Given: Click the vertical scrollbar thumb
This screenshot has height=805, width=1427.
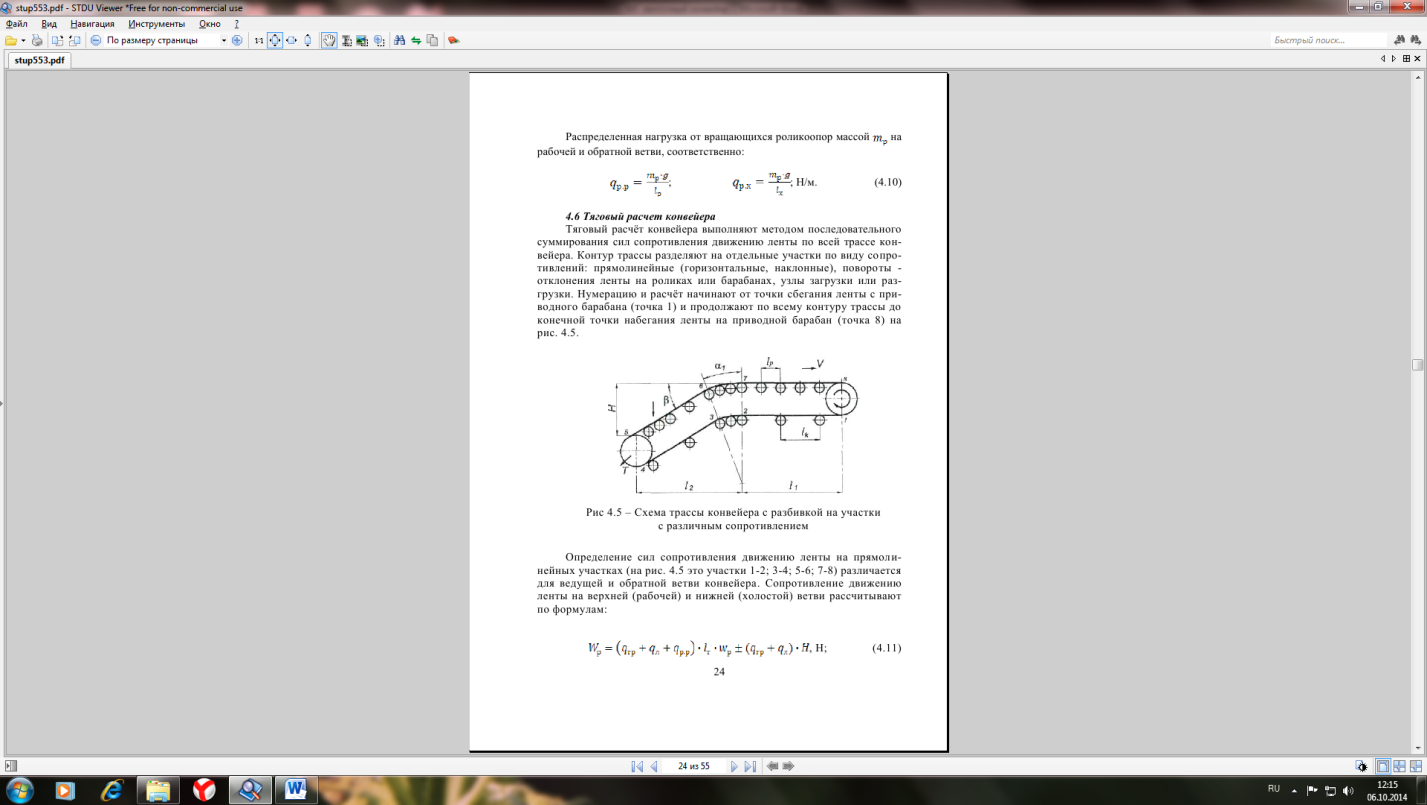Looking at the screenshot, I should [1417, 365].
